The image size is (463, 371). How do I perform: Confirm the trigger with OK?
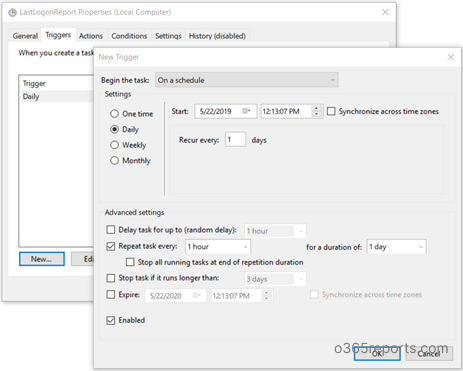click(377, 353)
